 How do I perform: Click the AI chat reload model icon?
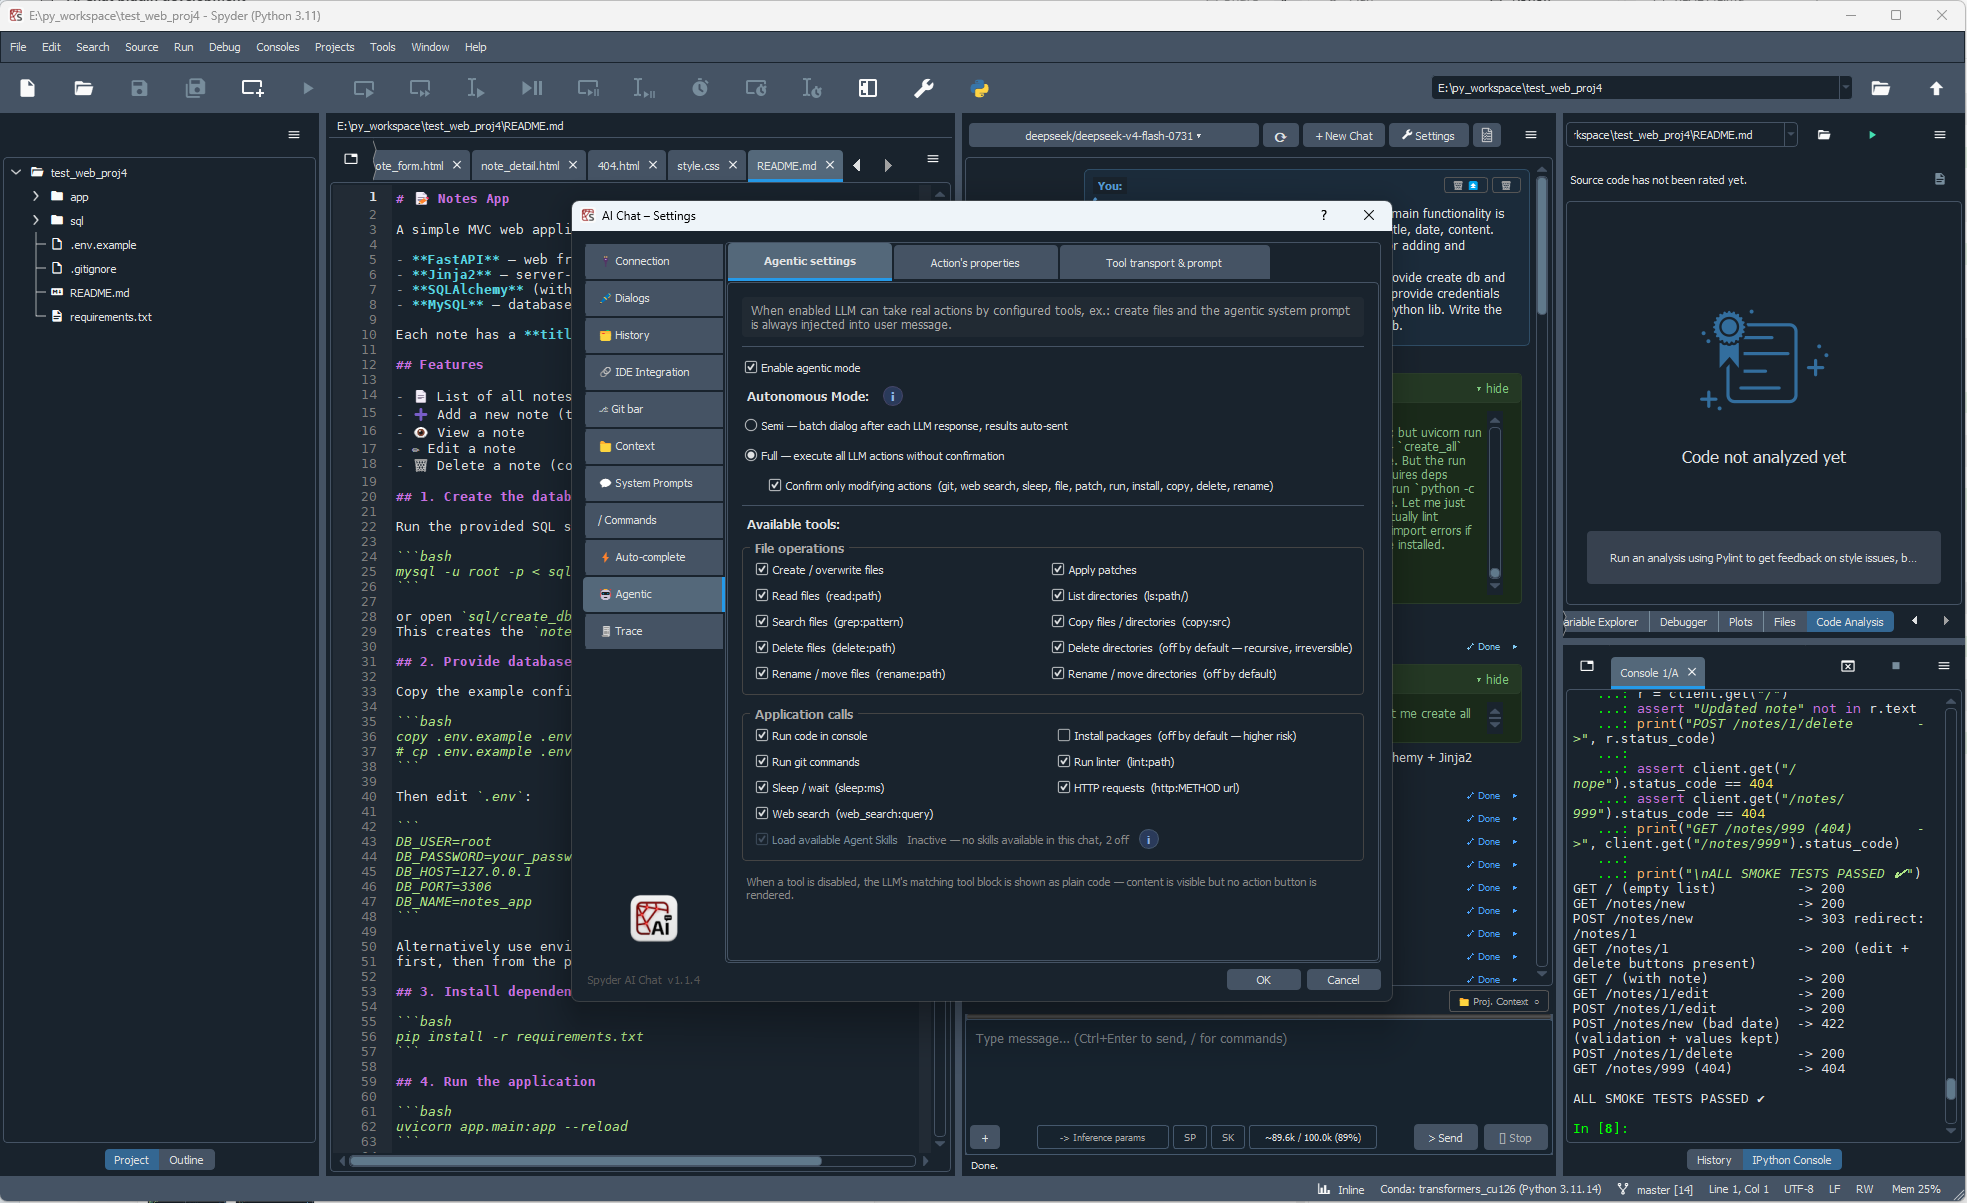point(1280,136)
